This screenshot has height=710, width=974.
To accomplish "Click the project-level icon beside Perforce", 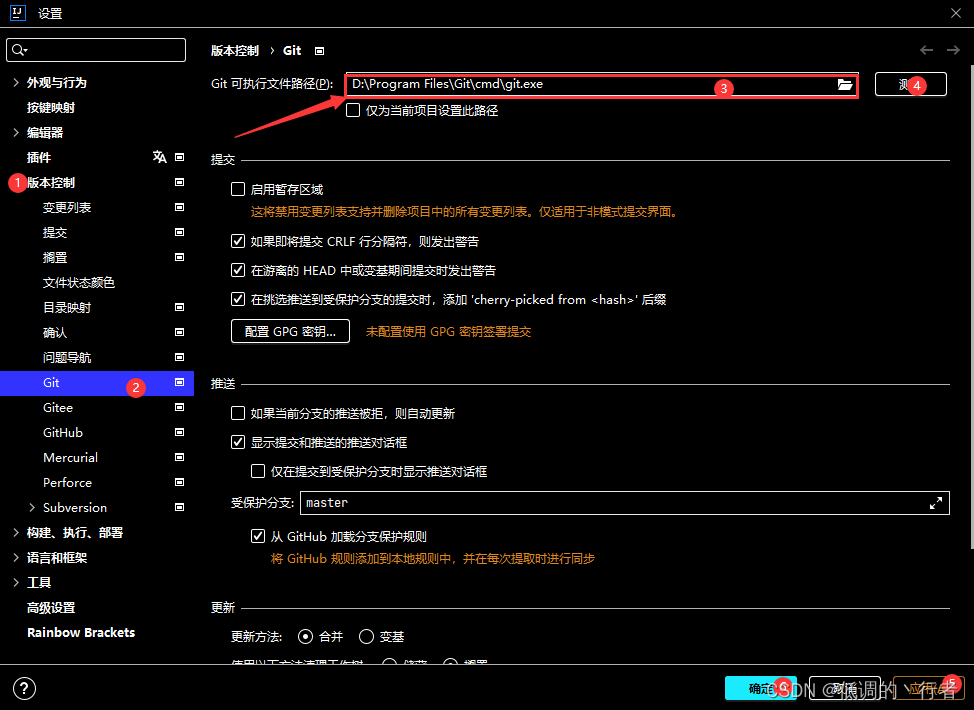I will click(x=180, y=482).
